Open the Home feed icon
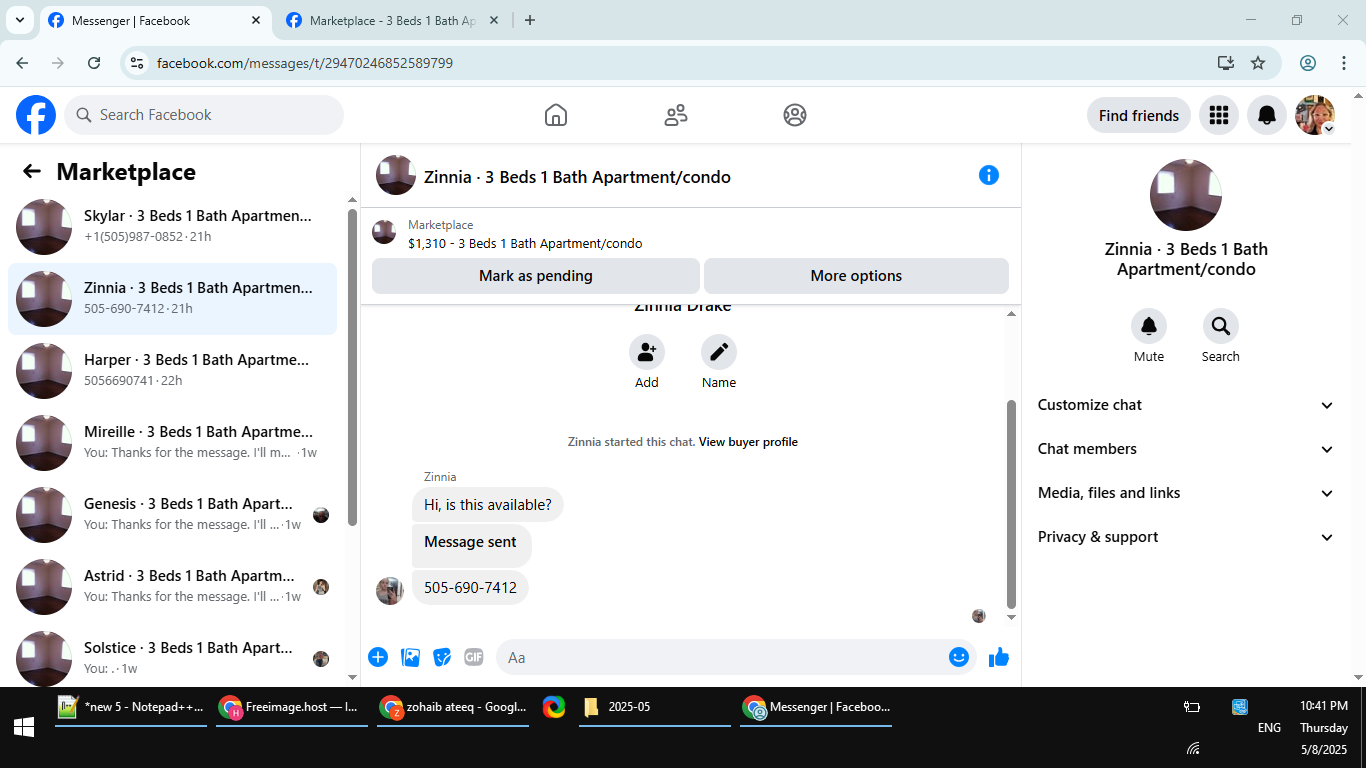1366x768 pixels. (x=556, y=115)
